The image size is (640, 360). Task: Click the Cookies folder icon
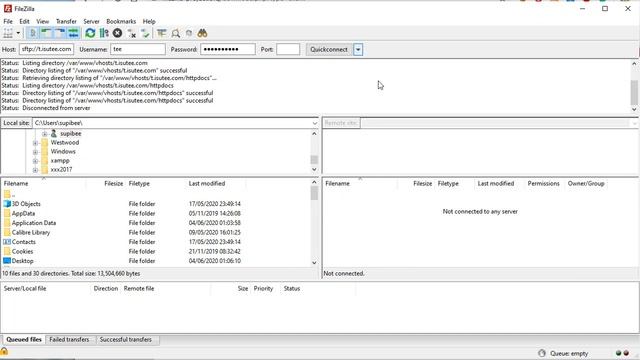7,251
